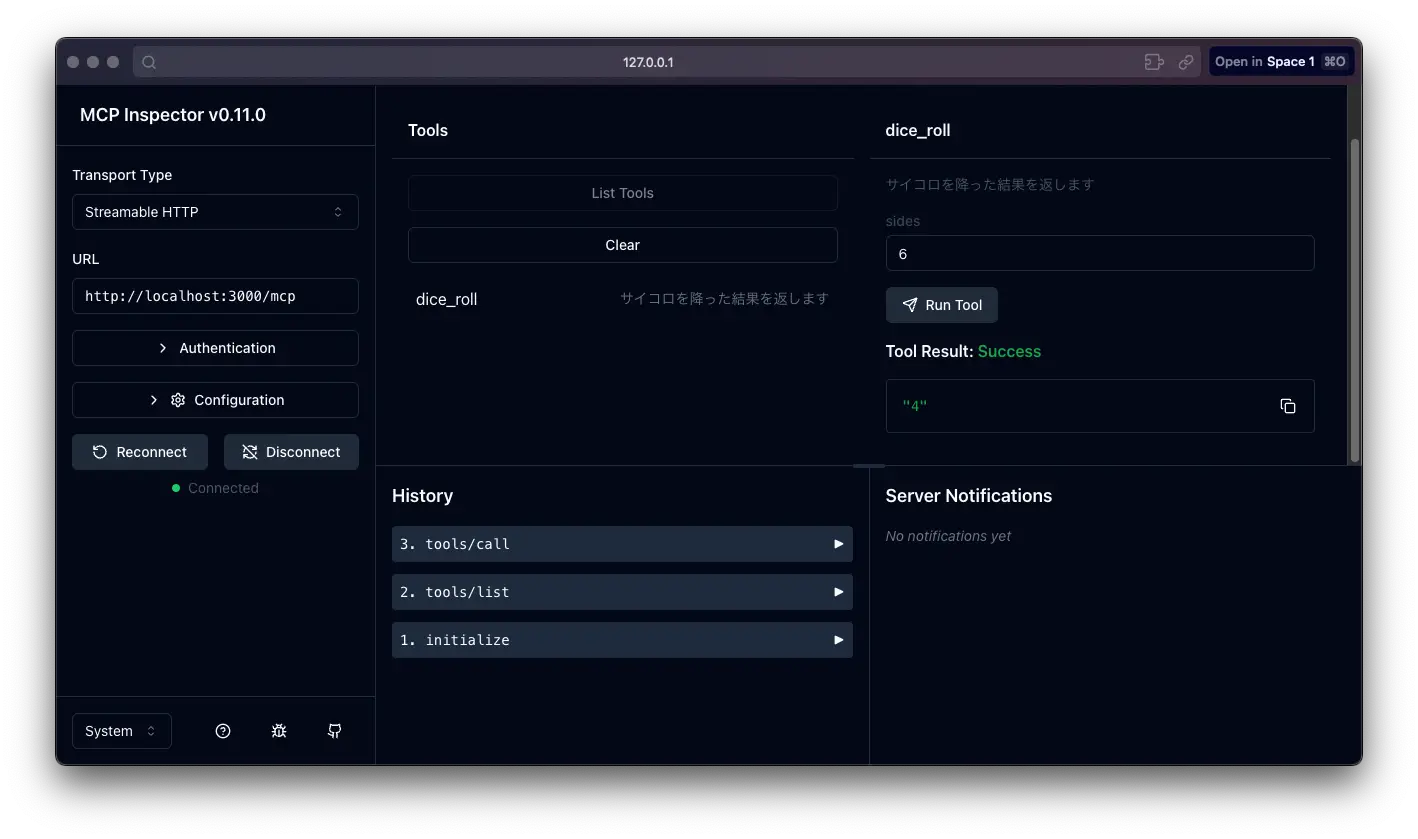This screenshot has width=1418, height=839.
Task: Open the browser extensions icon
Action: 1154,62
